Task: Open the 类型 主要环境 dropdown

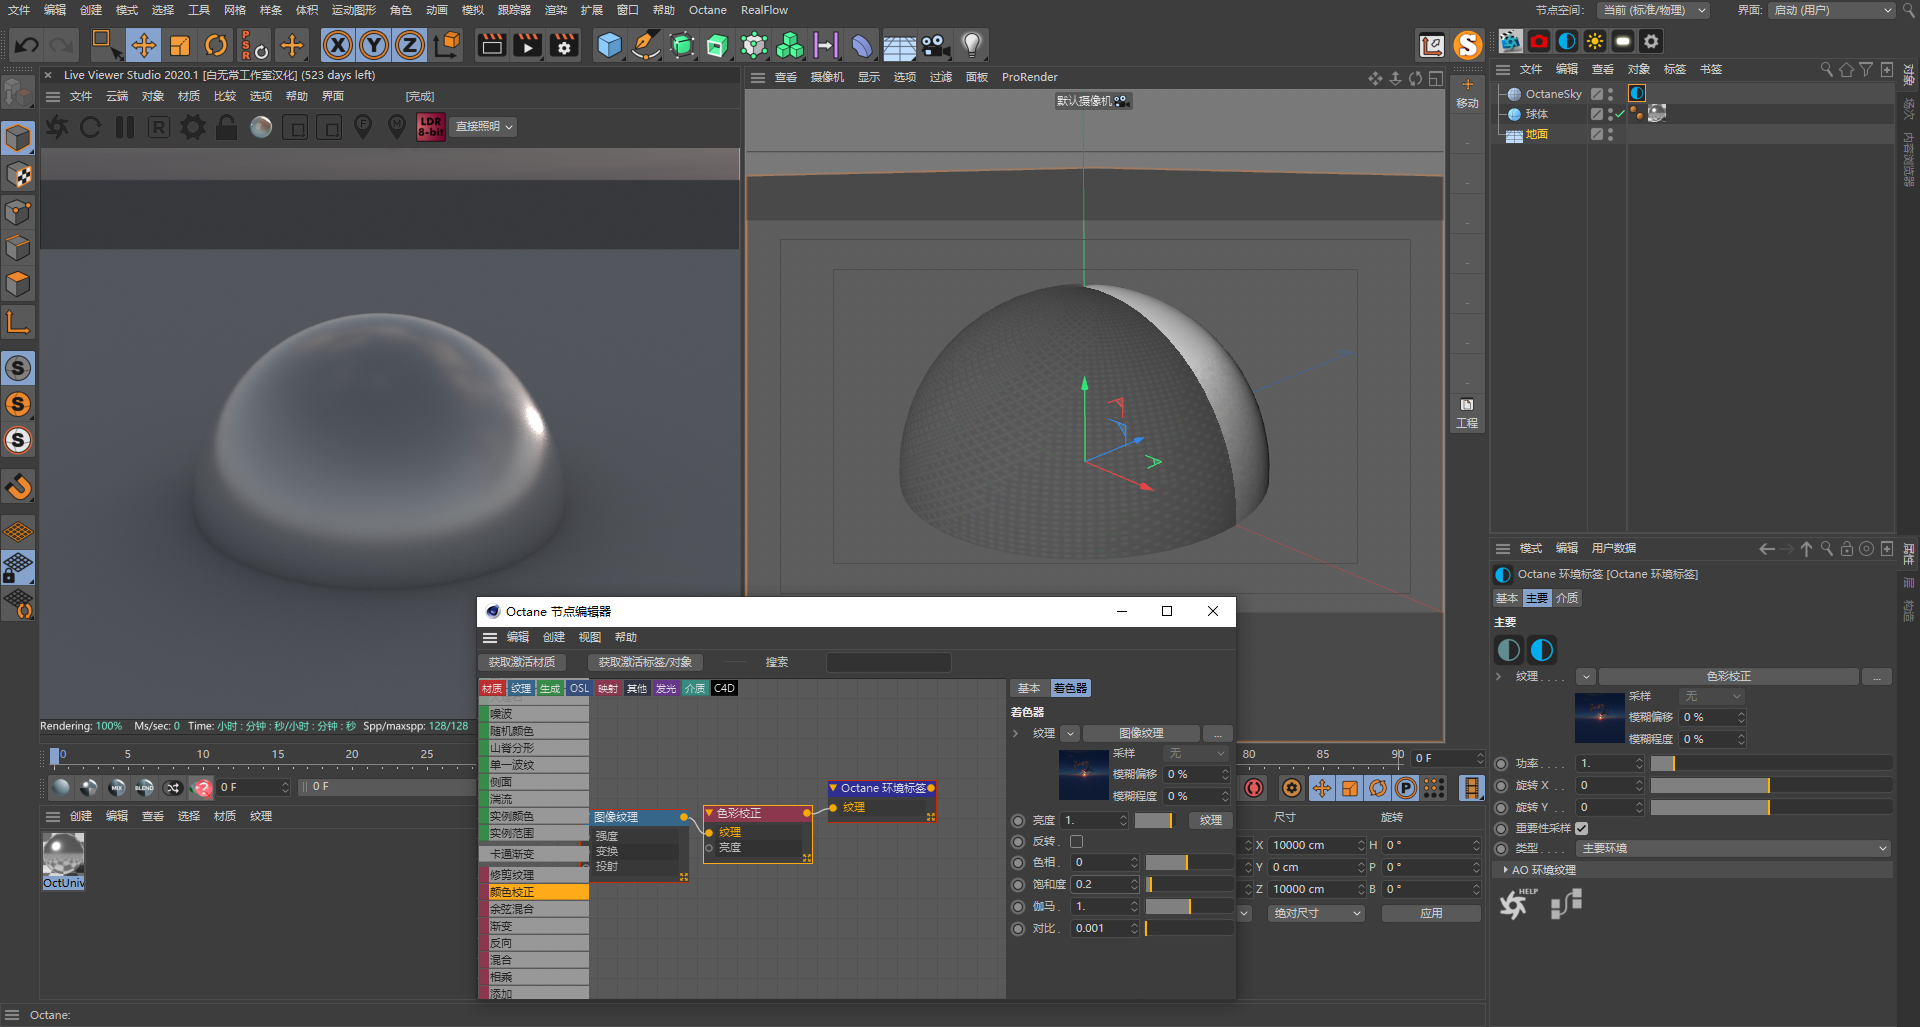Action: [1734, 848]
